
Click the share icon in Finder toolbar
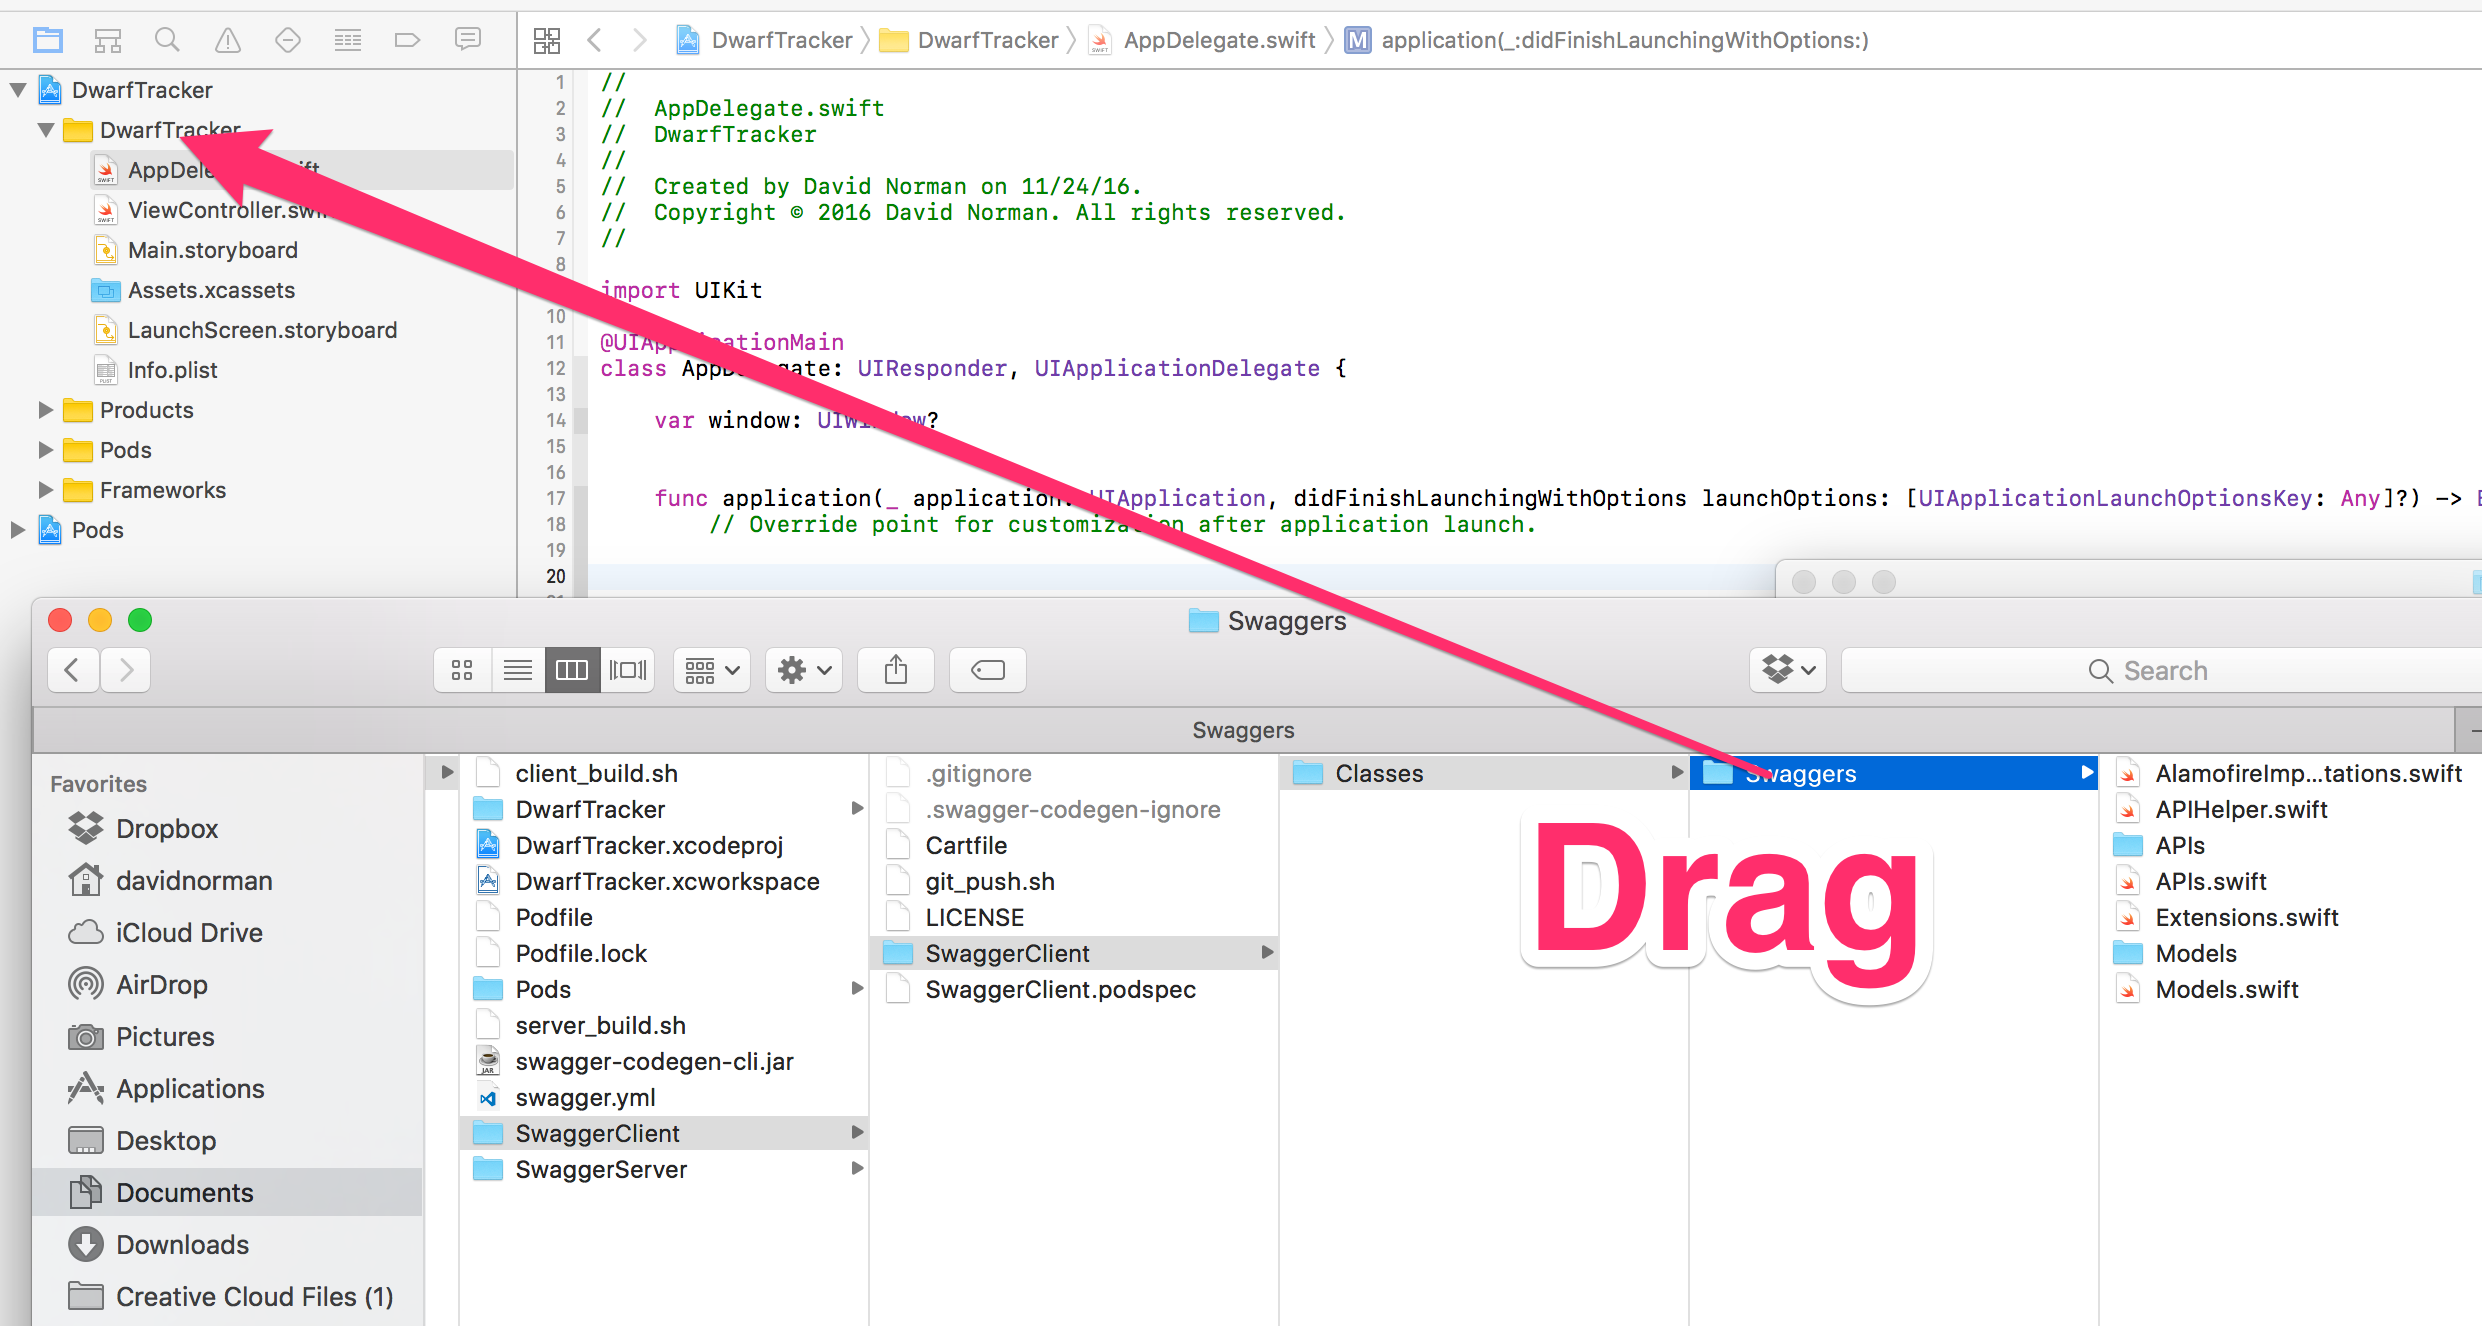coord(900,668)
